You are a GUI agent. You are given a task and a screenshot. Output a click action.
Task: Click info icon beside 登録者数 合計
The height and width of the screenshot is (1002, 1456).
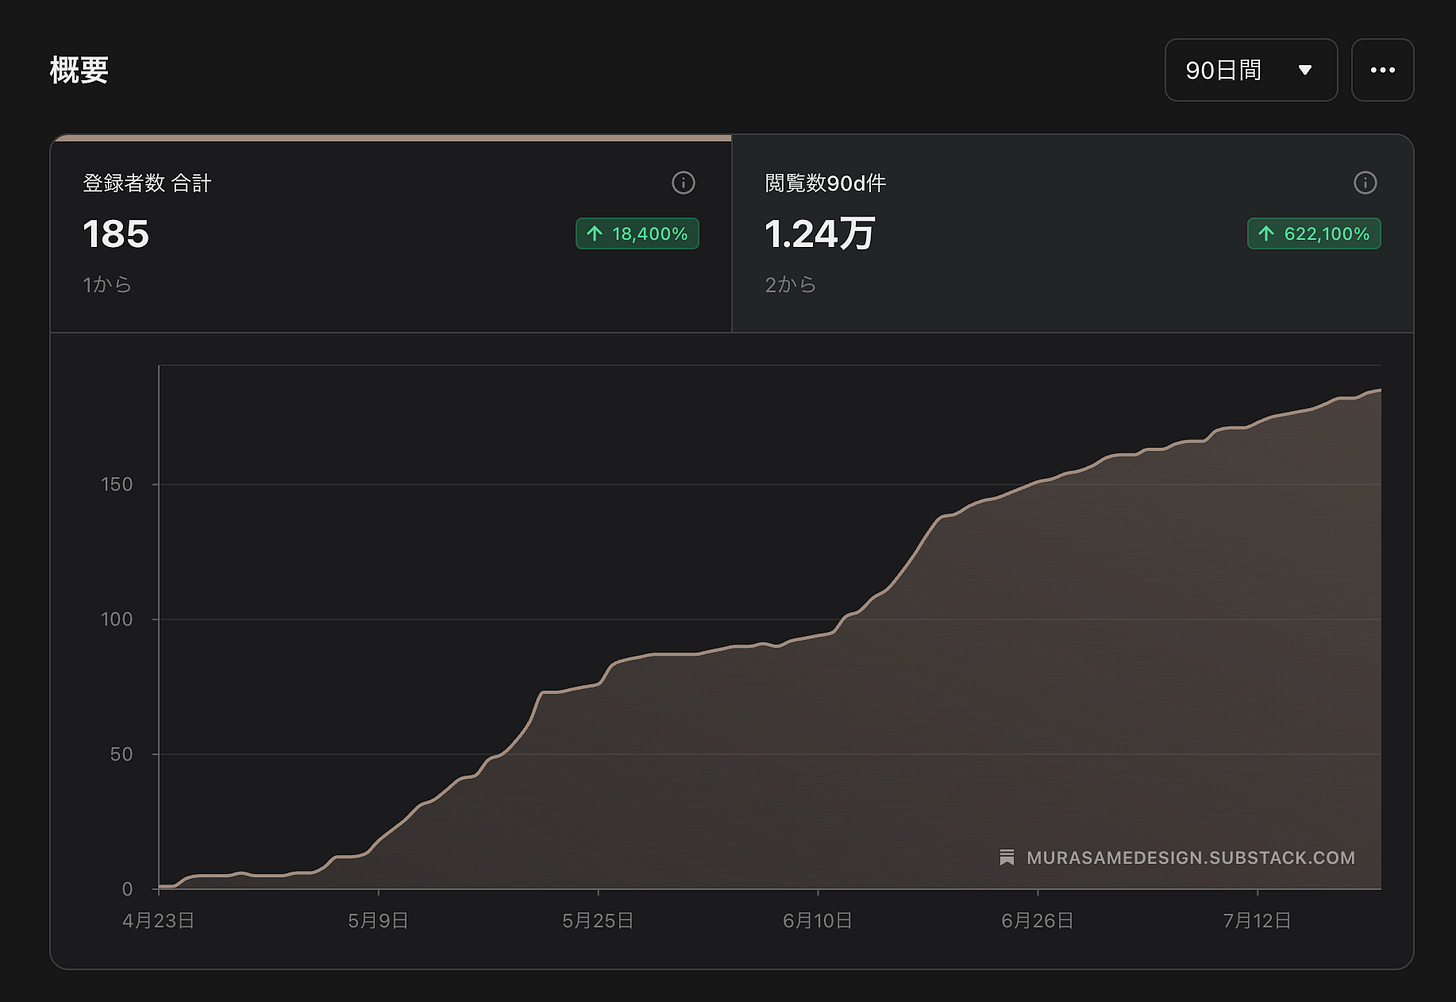point(683,182)
